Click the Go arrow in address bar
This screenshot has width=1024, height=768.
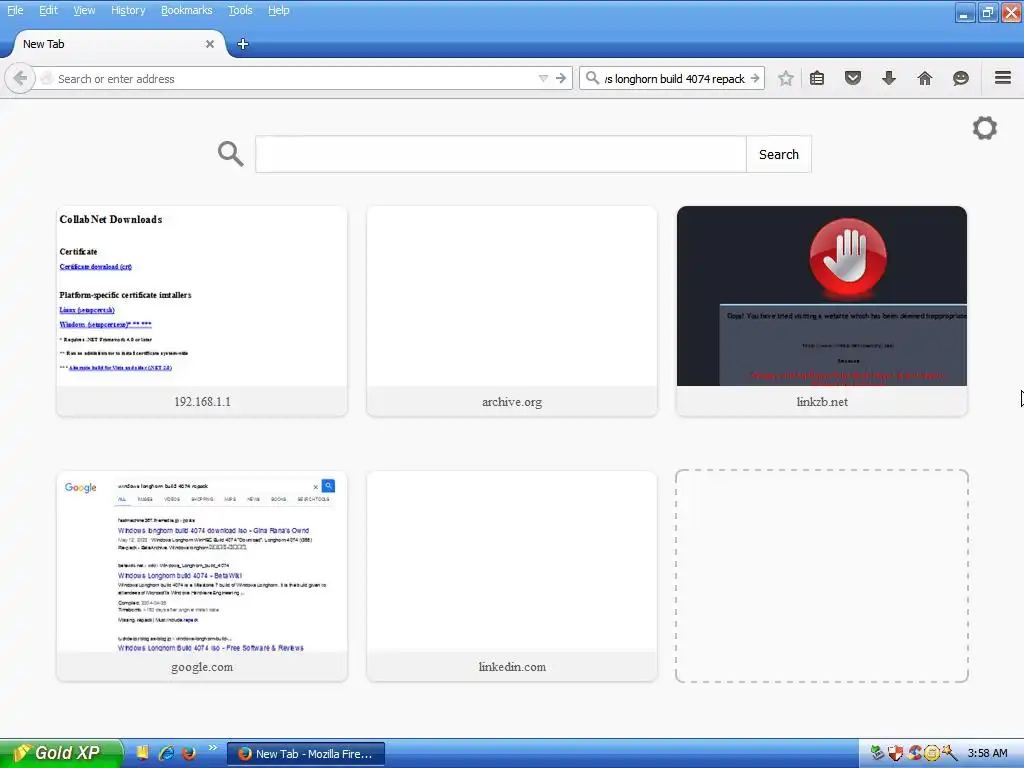click(x=561, y=78)
